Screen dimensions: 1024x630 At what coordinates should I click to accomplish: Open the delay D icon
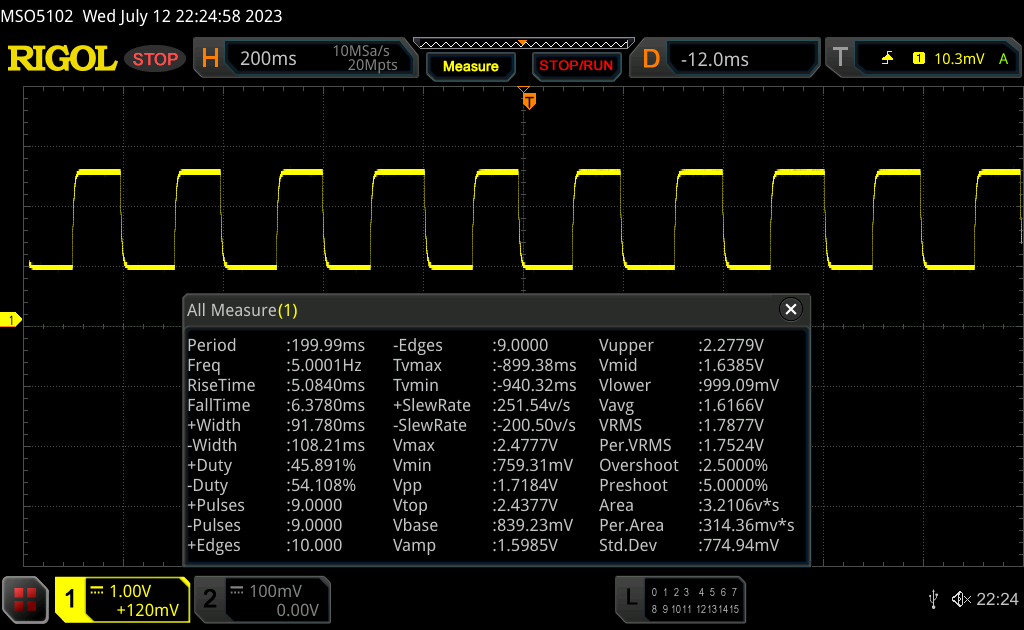pyautogui.click(x=651, y=59)
